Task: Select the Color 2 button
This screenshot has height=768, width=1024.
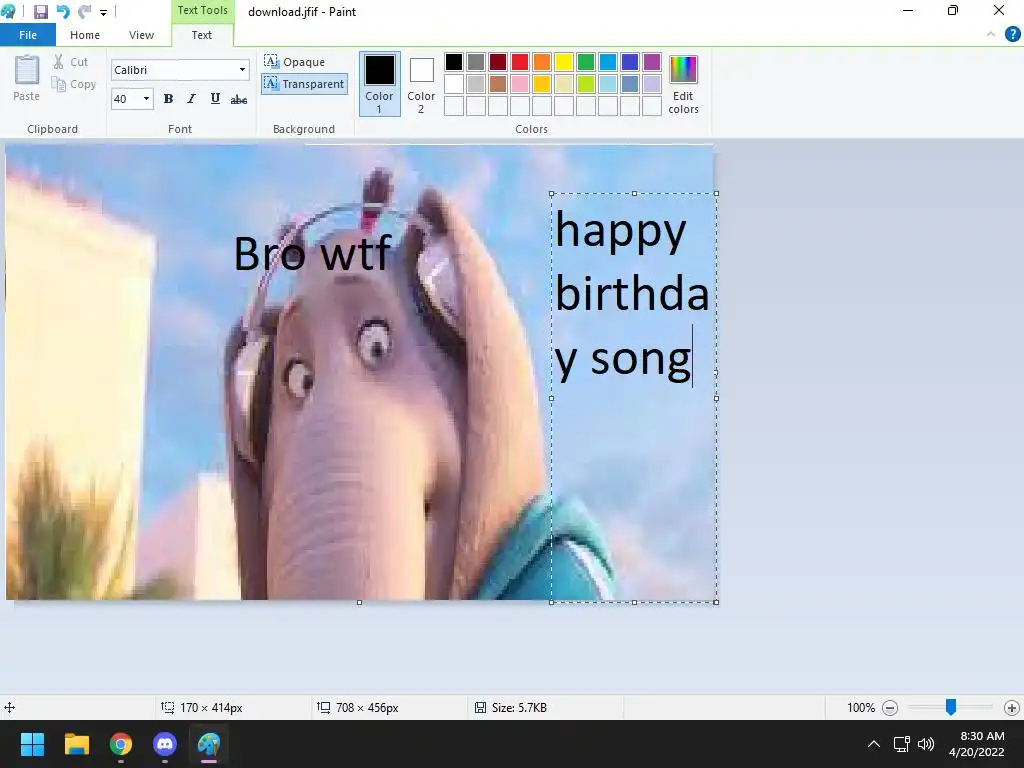Action: (x=421, y=86)
